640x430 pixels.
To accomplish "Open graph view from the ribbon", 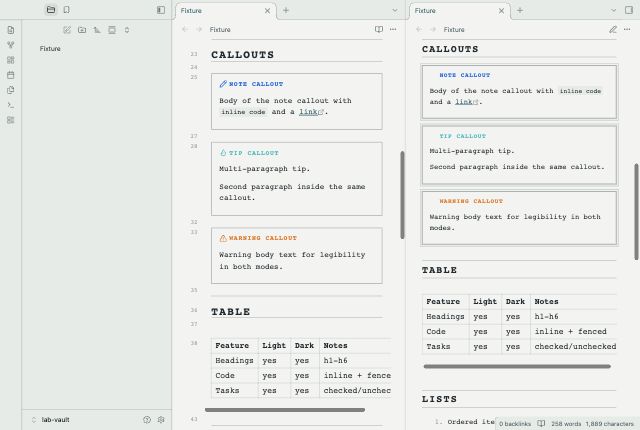I will click(x=11, y=45).
